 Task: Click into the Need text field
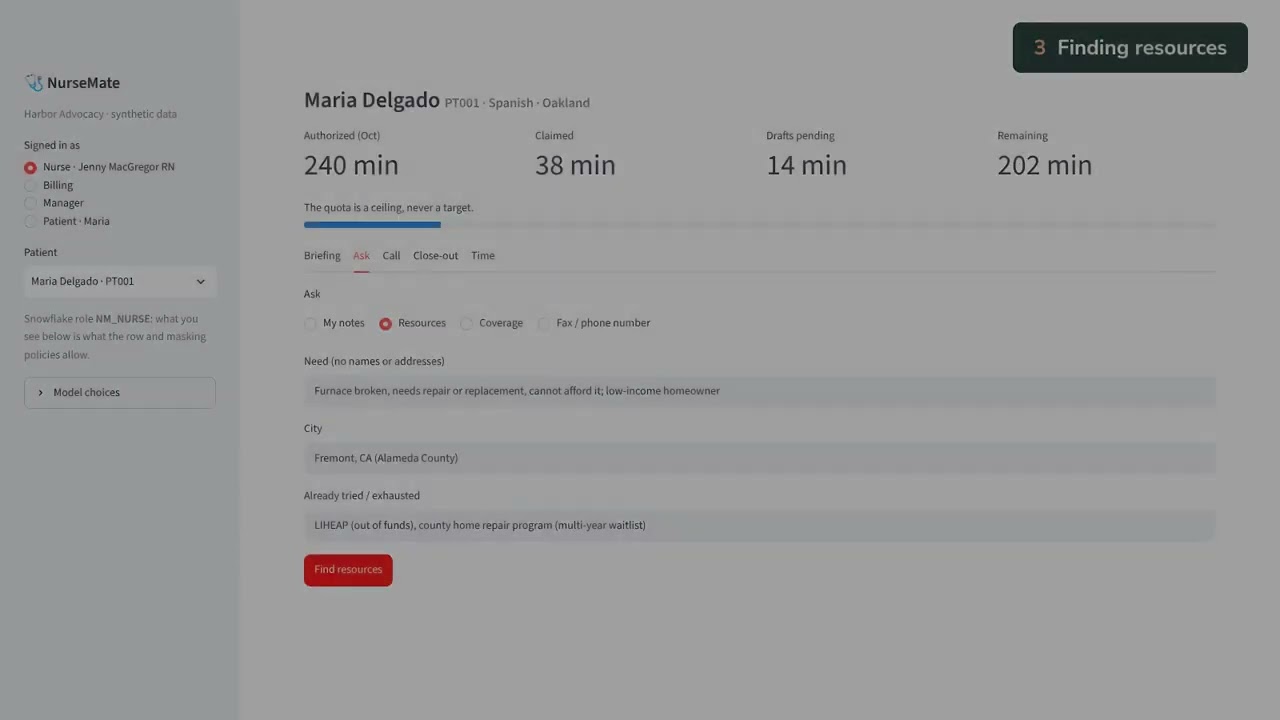pyautogui.click(x=760, y=391)
